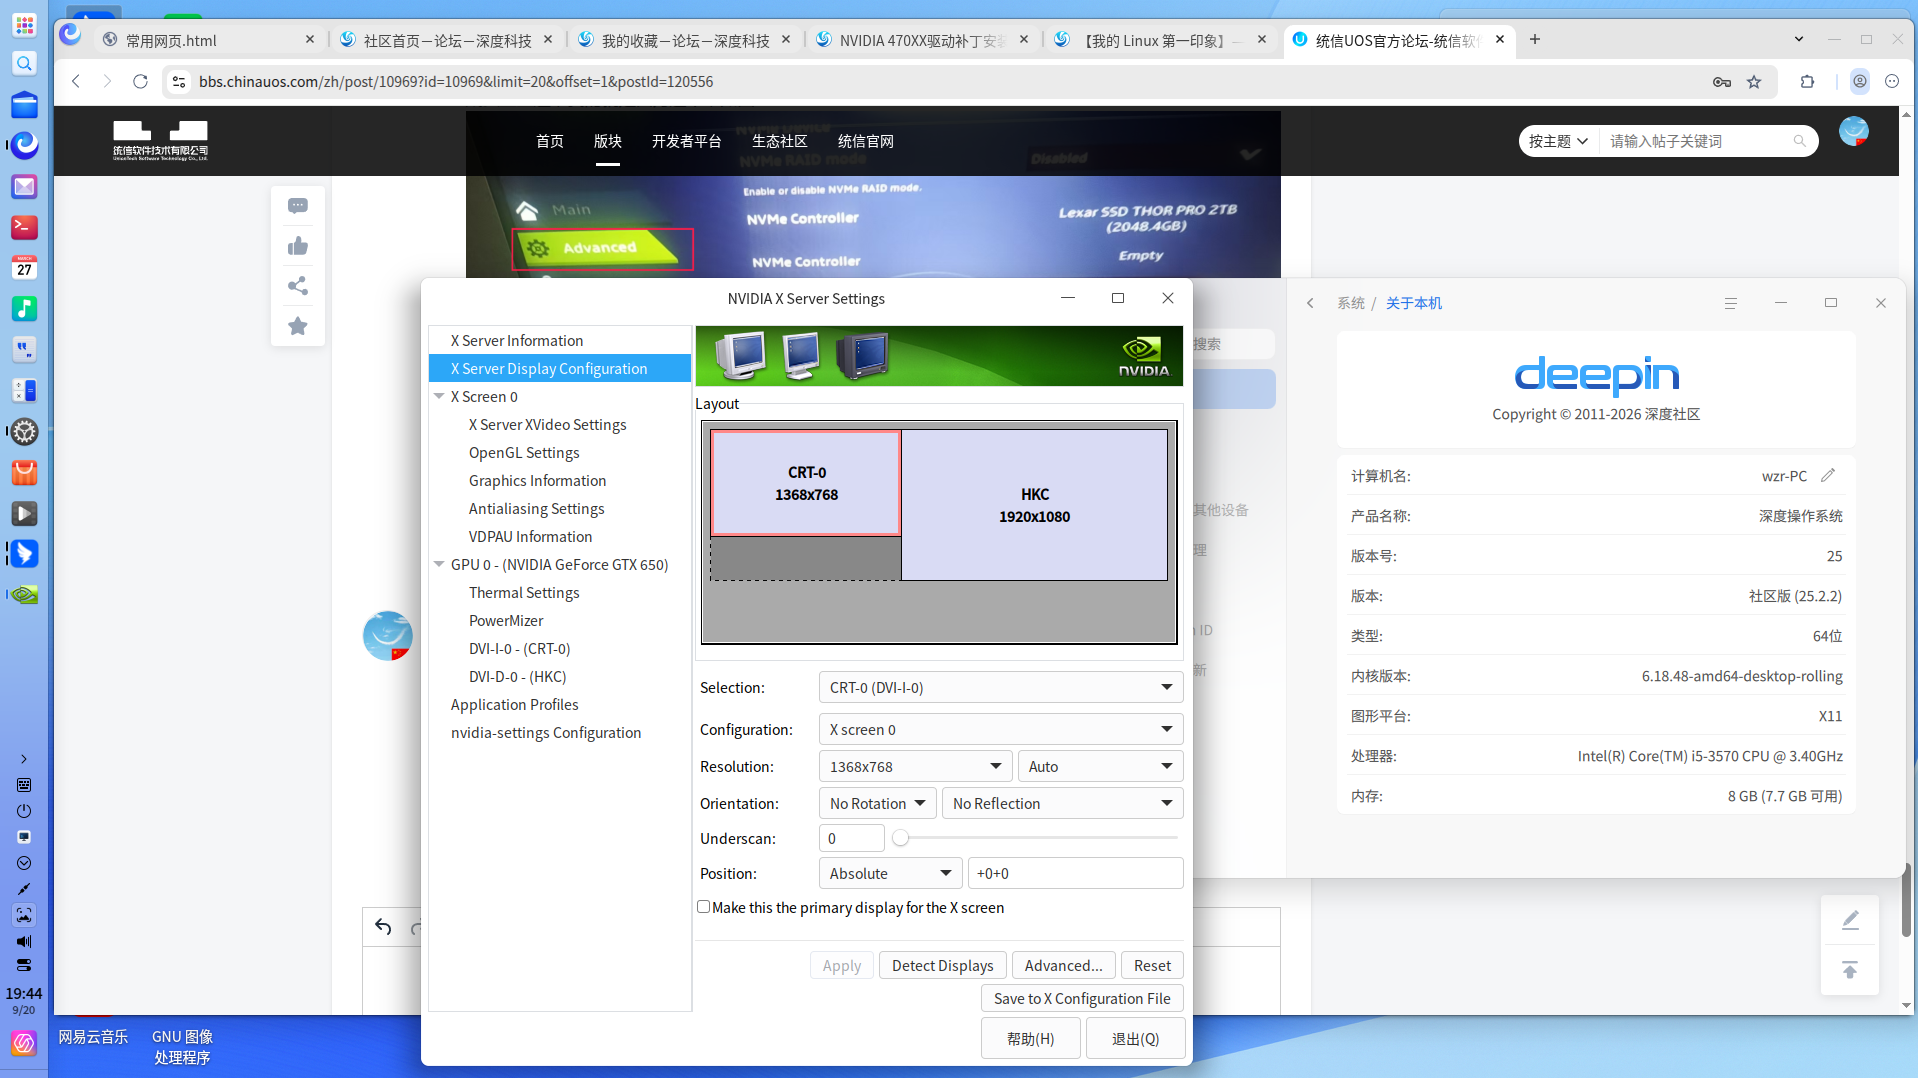Open the Absolute position dropdown
The image size is (1918, 1078).
[890, 874]
